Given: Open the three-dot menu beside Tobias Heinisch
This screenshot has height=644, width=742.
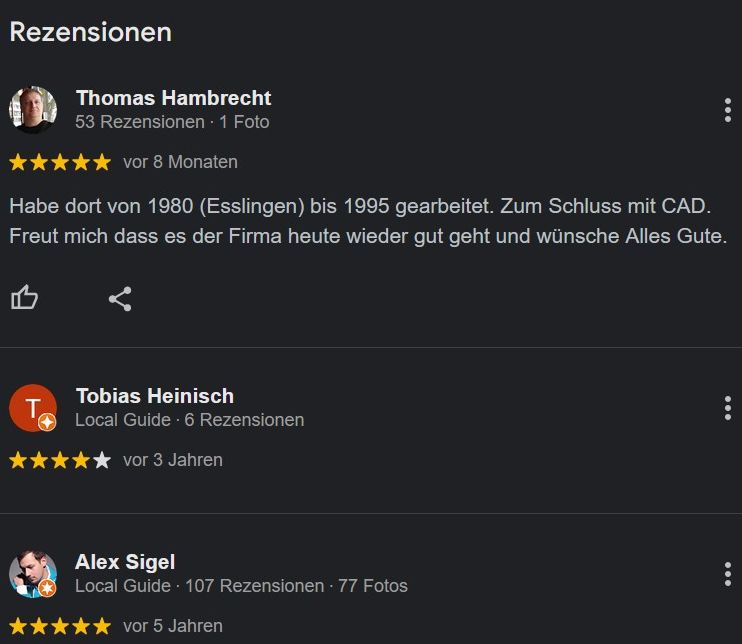Looking at the screenshot, I should [x=728, y=408].
